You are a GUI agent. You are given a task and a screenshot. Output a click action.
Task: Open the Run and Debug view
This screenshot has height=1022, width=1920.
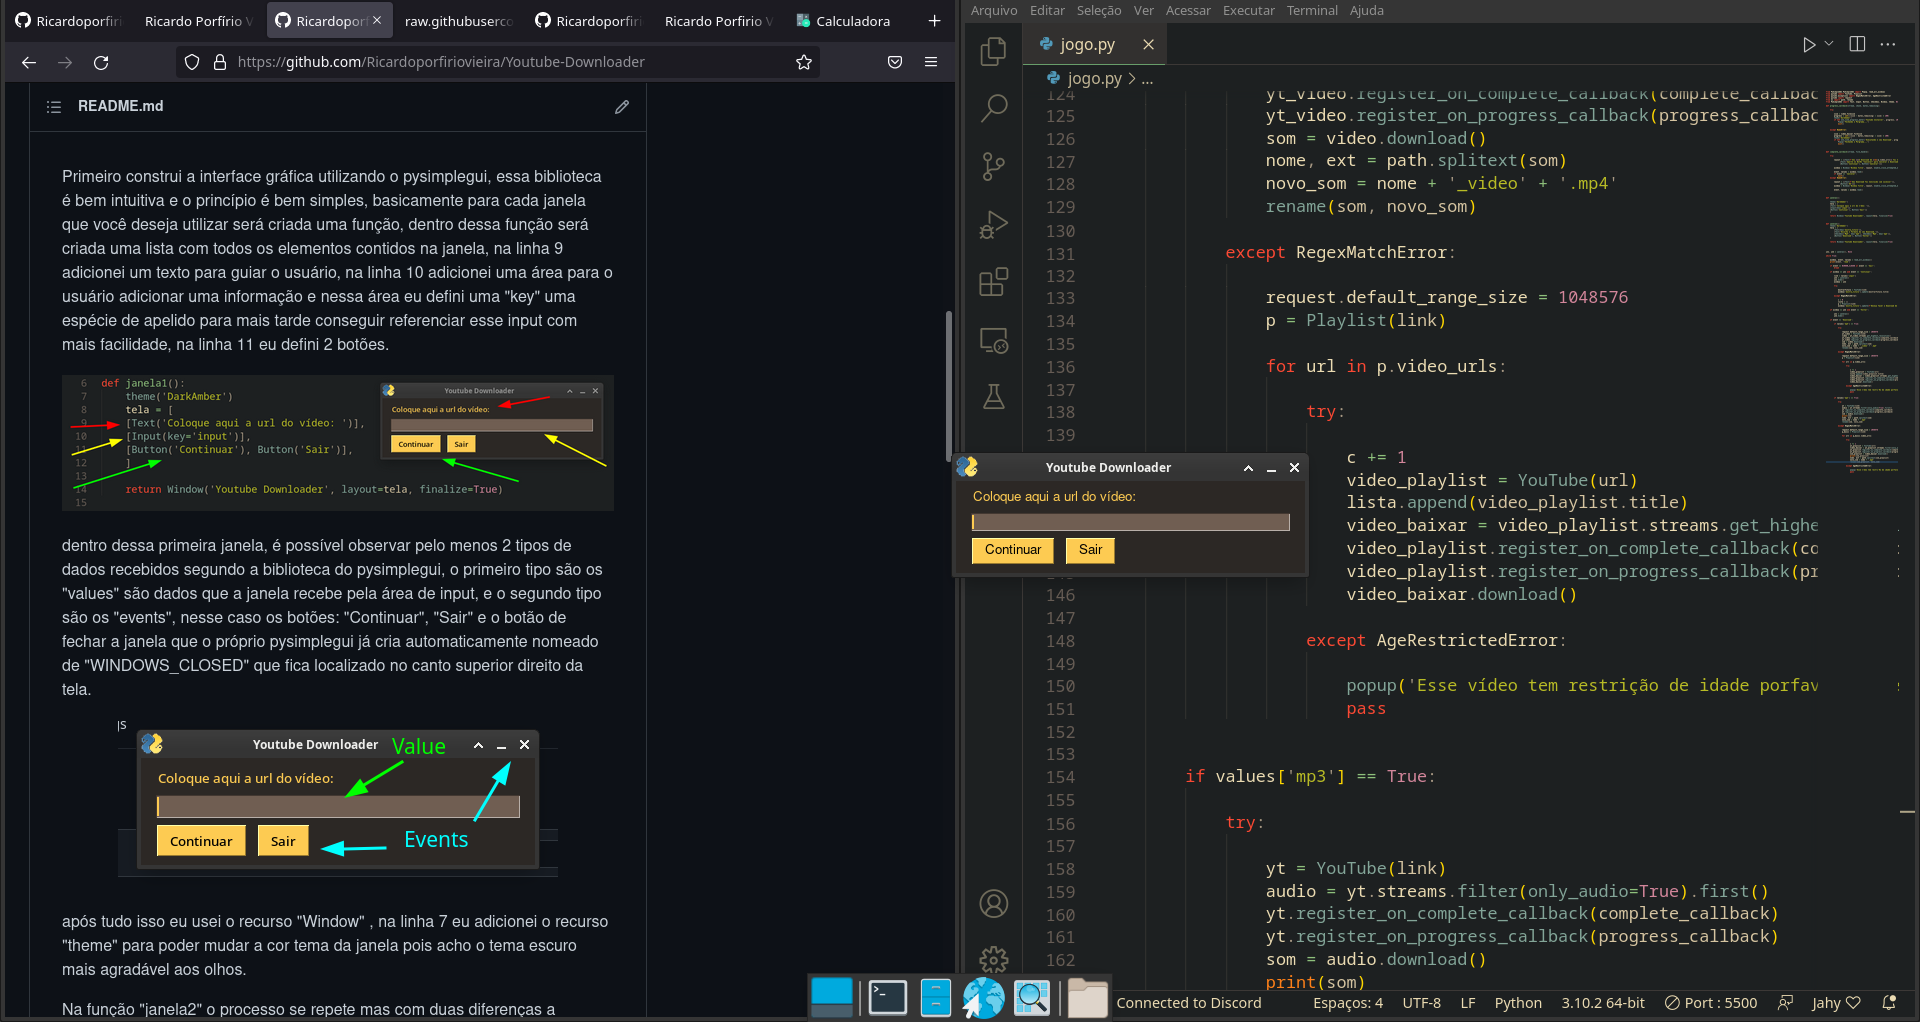[993, 224]
